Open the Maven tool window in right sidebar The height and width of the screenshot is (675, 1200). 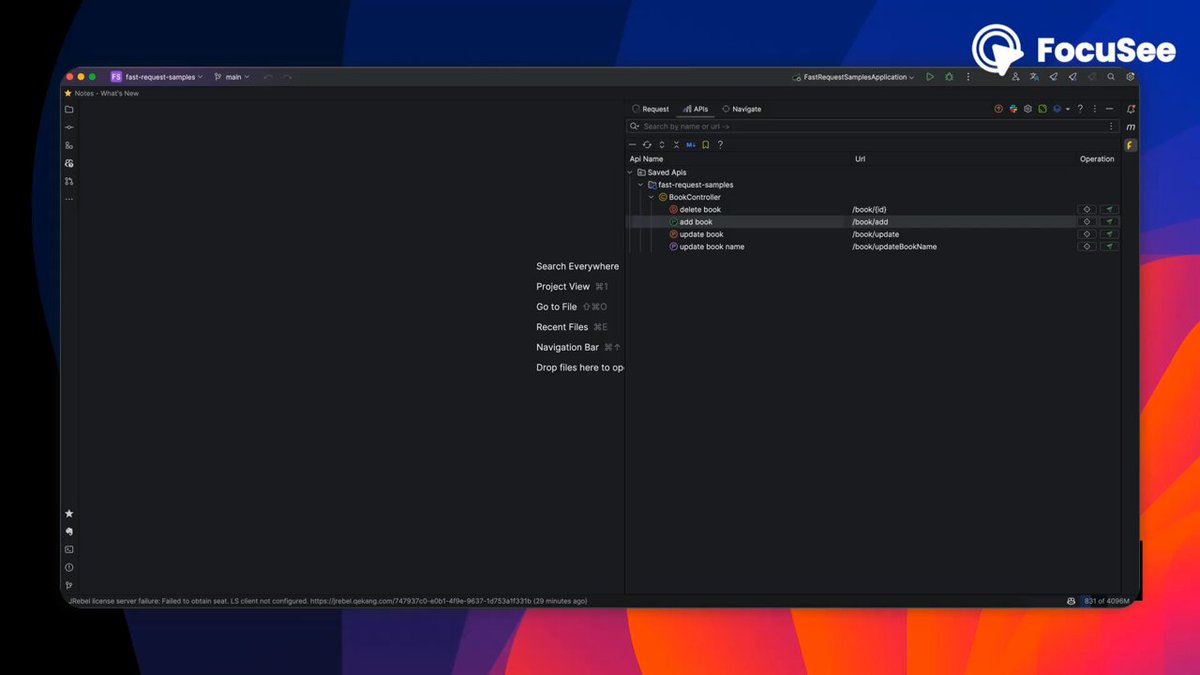click(x=1131, y=127)
